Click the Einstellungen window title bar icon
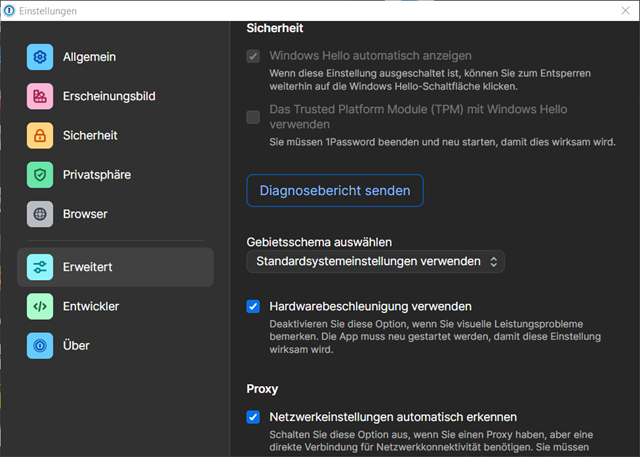The height and width of the screenshot is (457, 640). click(x=10, y=10)
